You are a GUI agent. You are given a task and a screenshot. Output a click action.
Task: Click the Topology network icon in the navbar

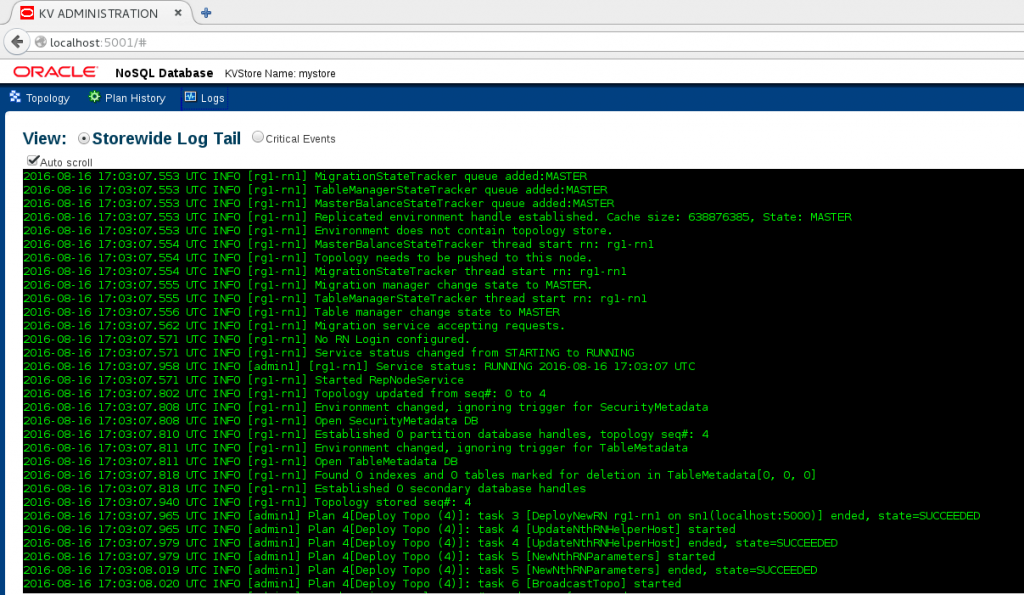tap(15, 98)
